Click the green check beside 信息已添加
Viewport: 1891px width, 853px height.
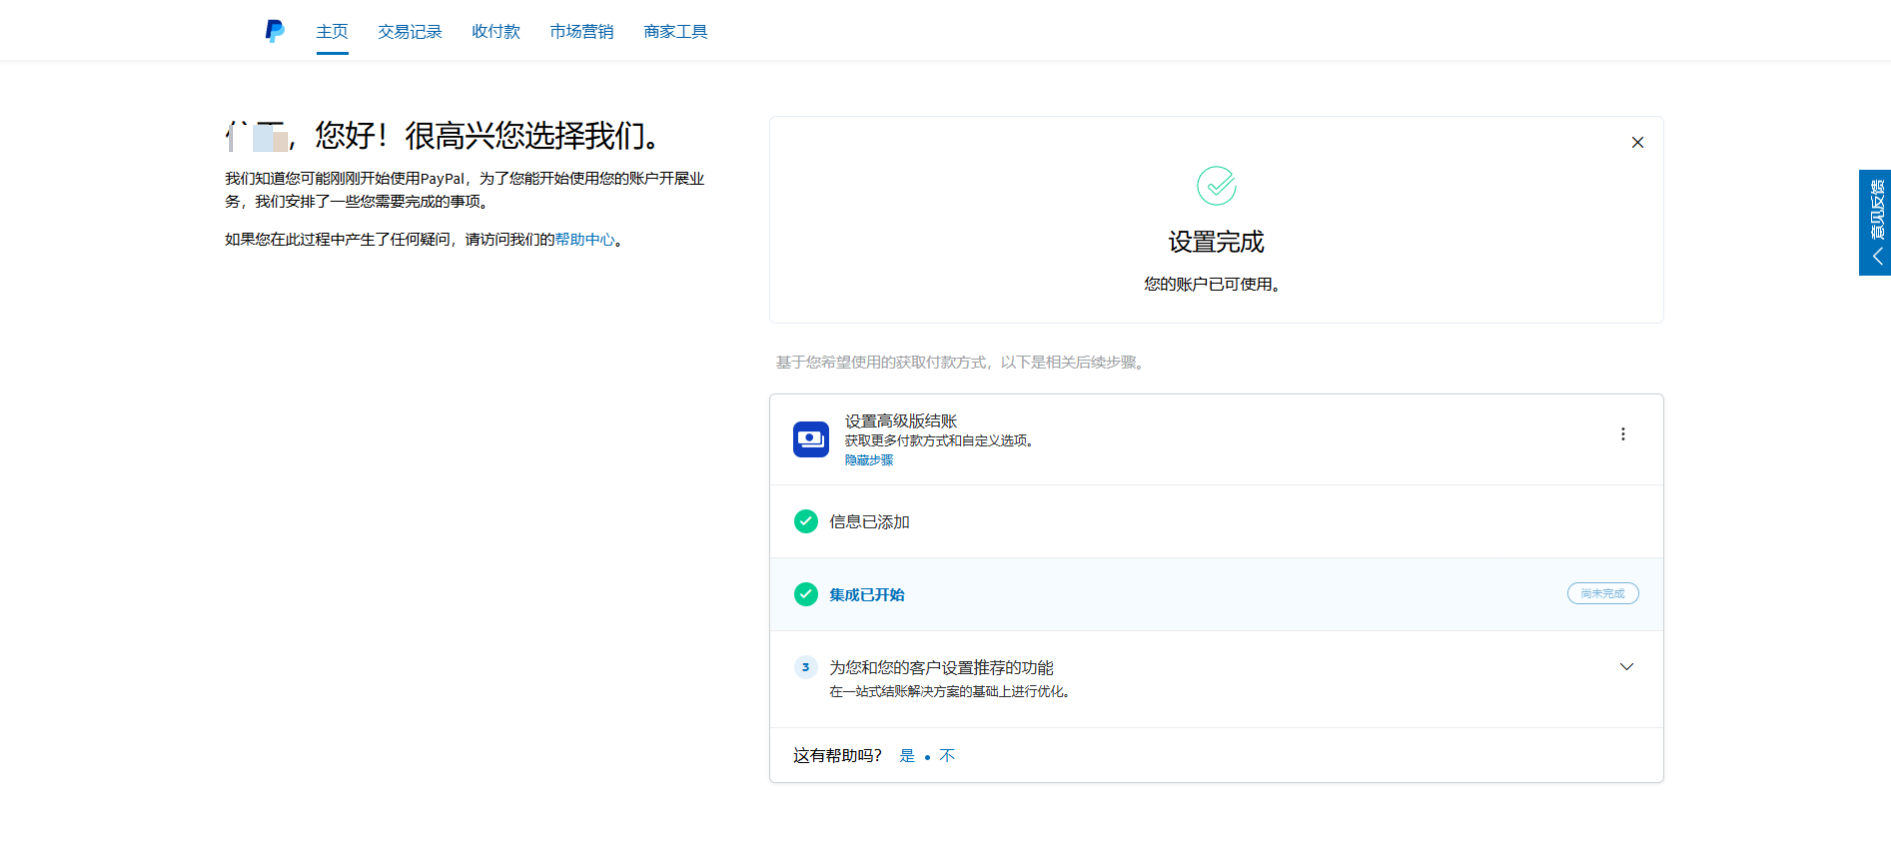tap(806, 522)
